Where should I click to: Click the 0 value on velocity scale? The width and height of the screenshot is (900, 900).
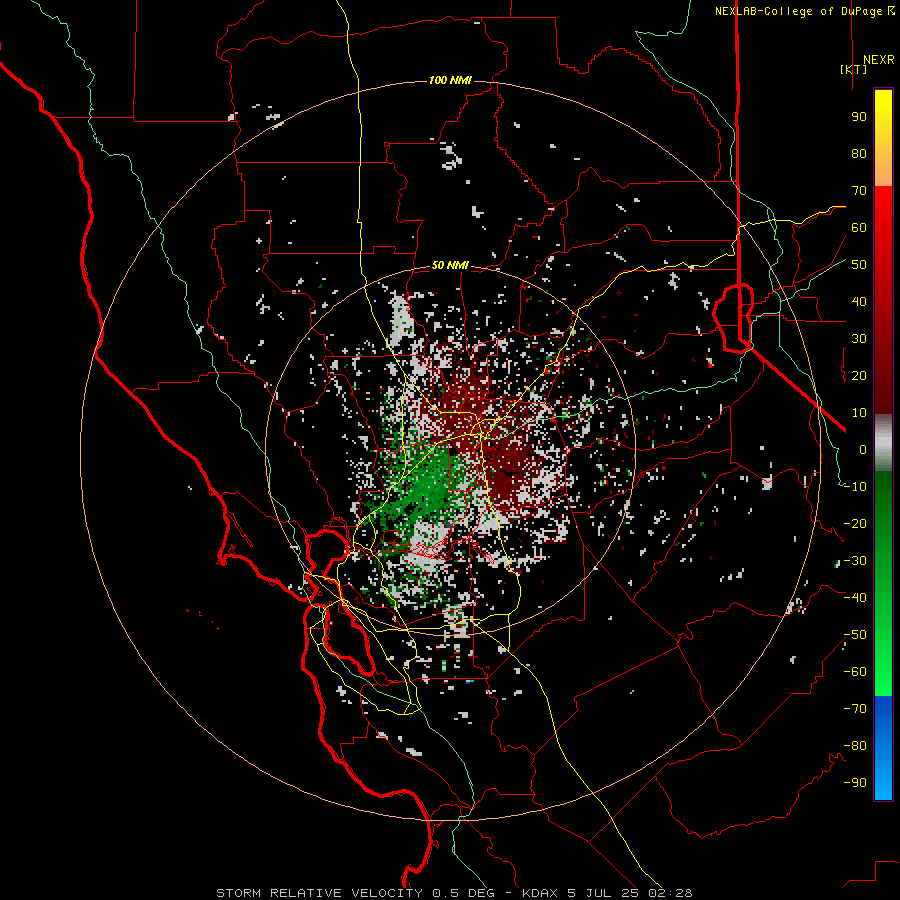point(863,449)
